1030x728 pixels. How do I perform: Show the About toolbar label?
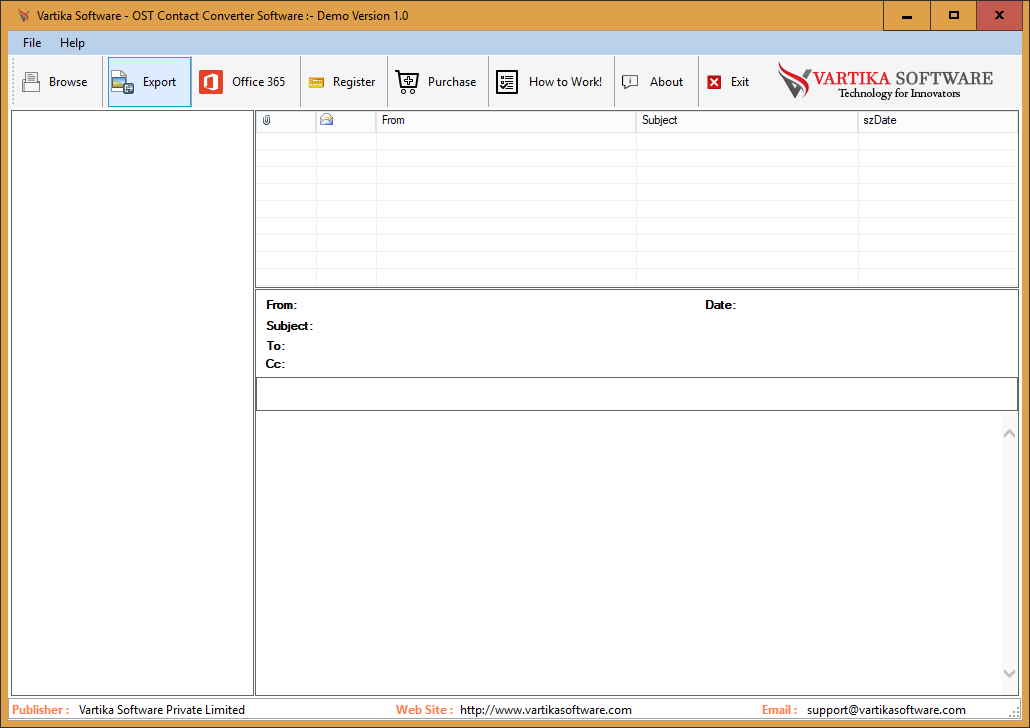coord(667,82)
